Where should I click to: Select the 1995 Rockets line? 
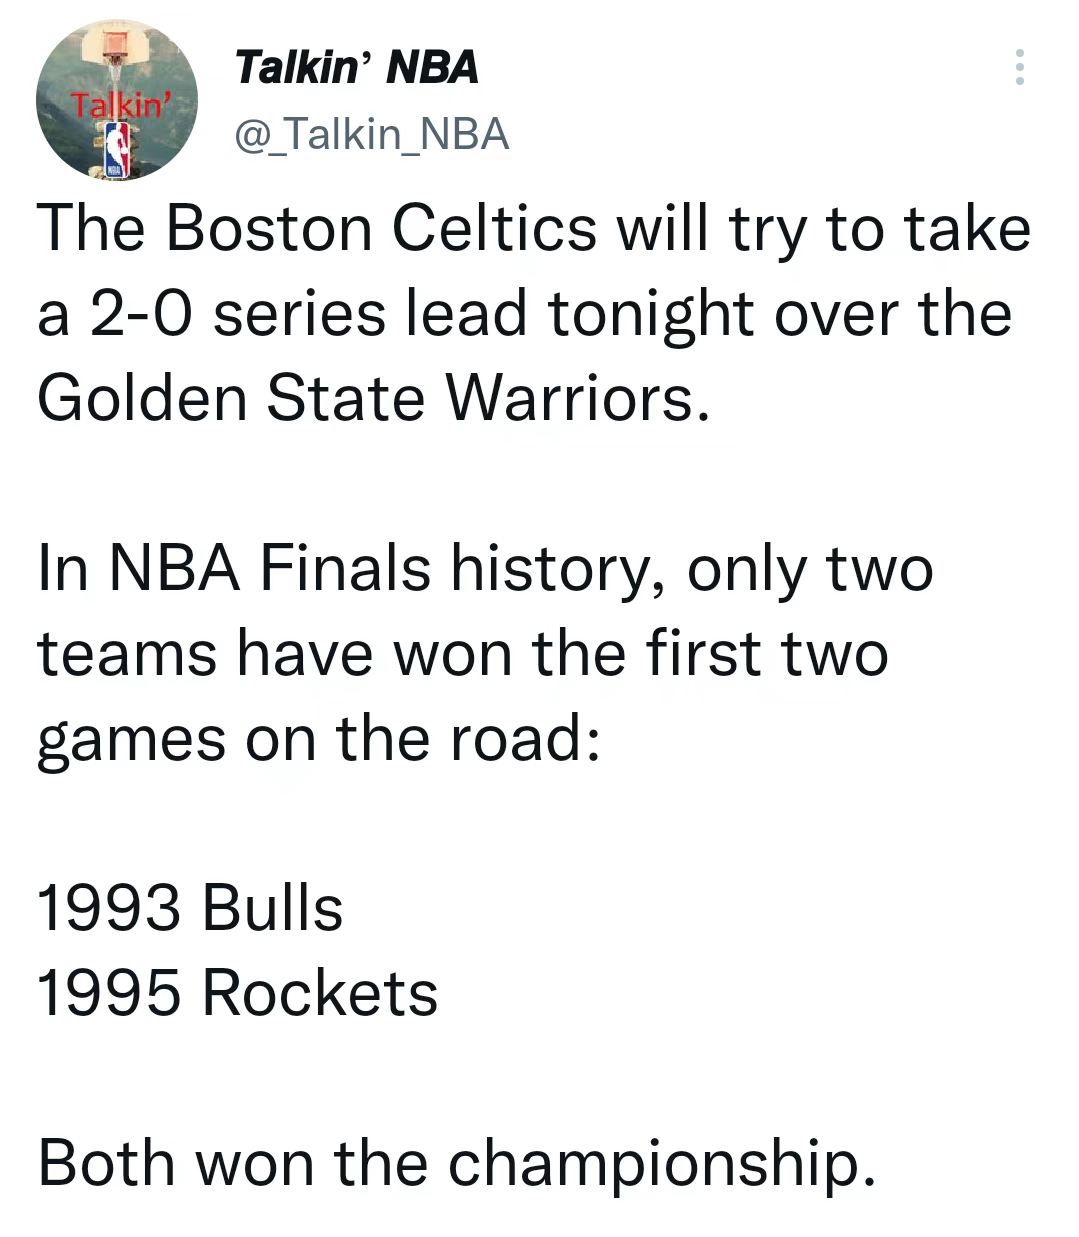[x=238, y=993]
